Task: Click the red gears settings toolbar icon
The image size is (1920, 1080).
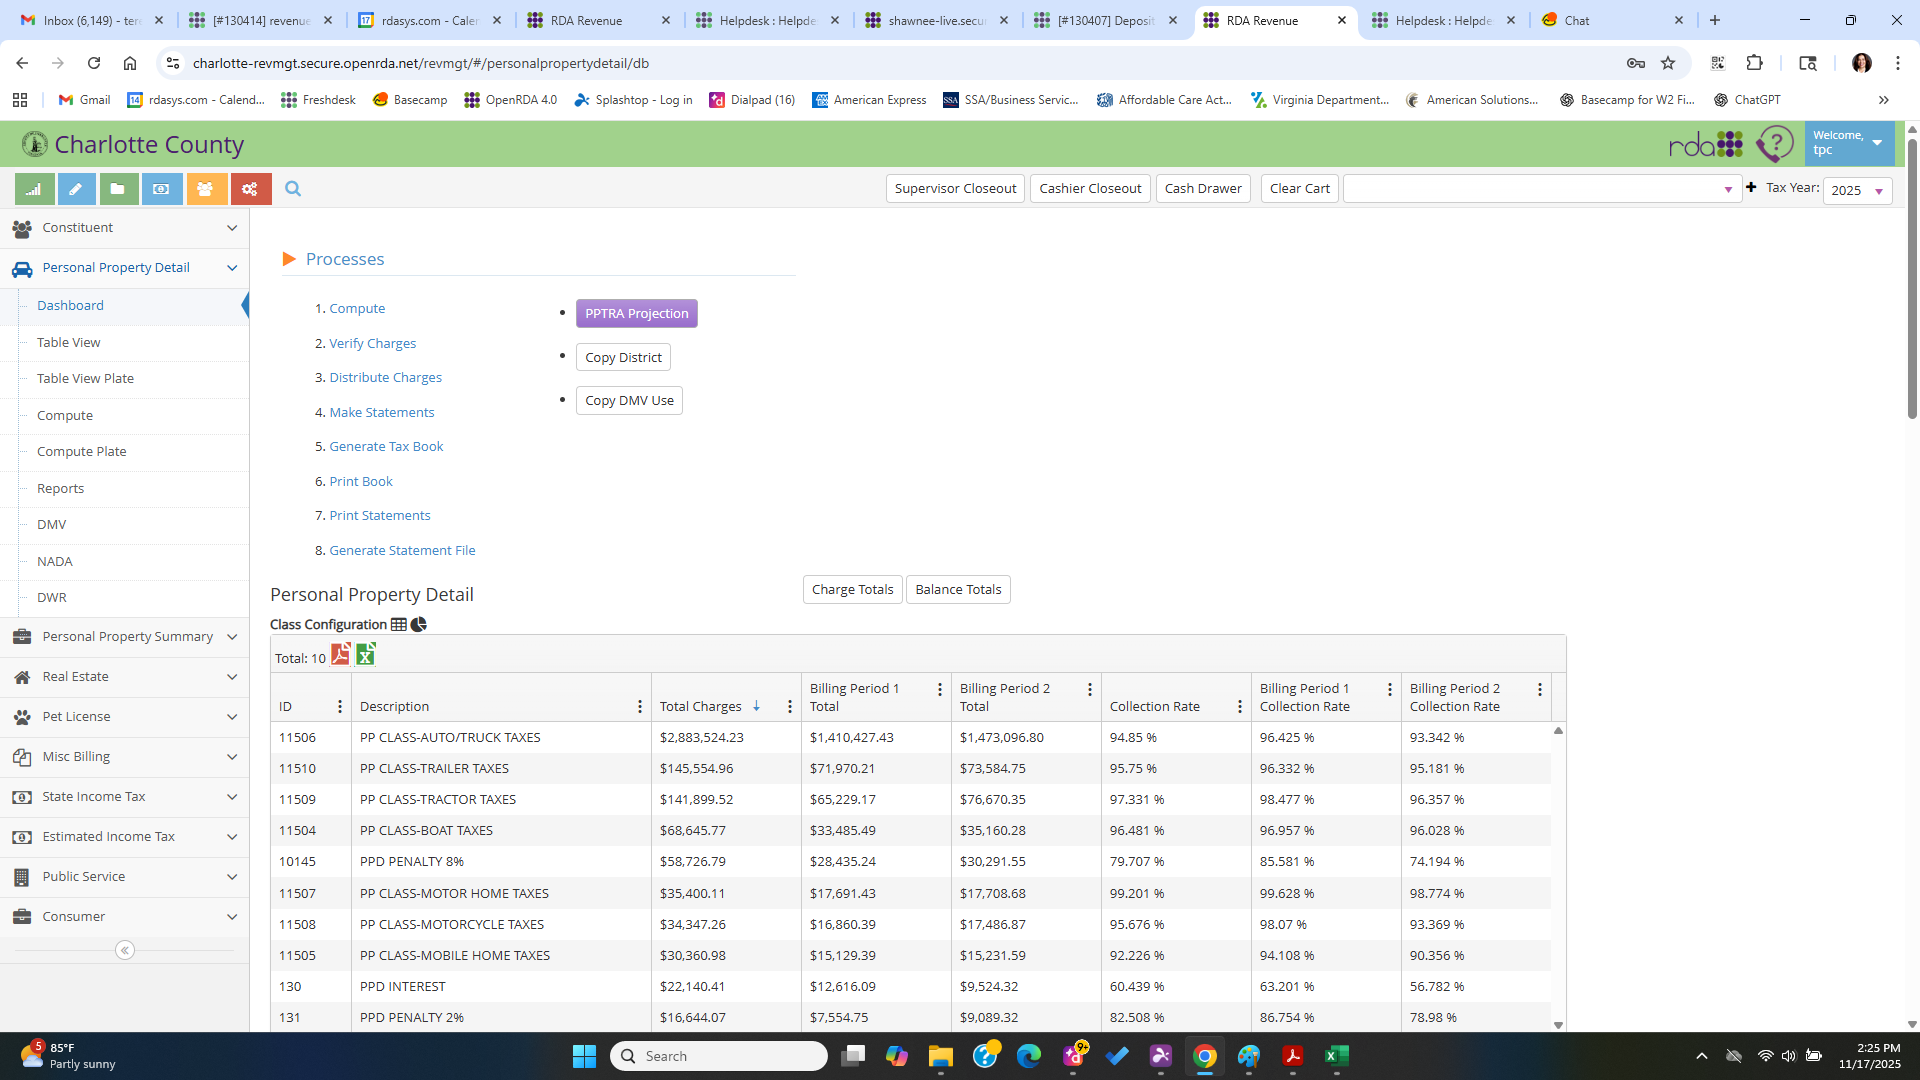Action: (x=250, y=189)
